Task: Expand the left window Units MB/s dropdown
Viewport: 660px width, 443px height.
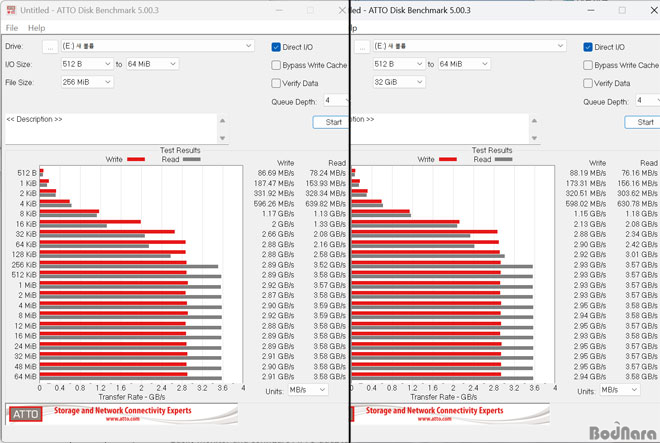Action: point(308,390)
